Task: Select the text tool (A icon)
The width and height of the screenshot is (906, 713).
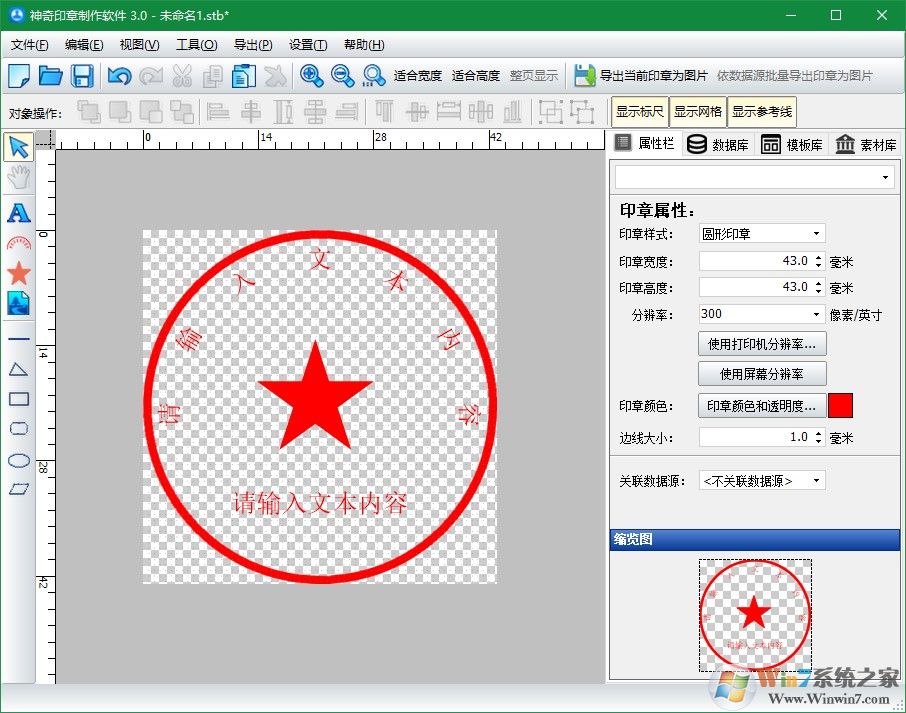Action: 18,212
